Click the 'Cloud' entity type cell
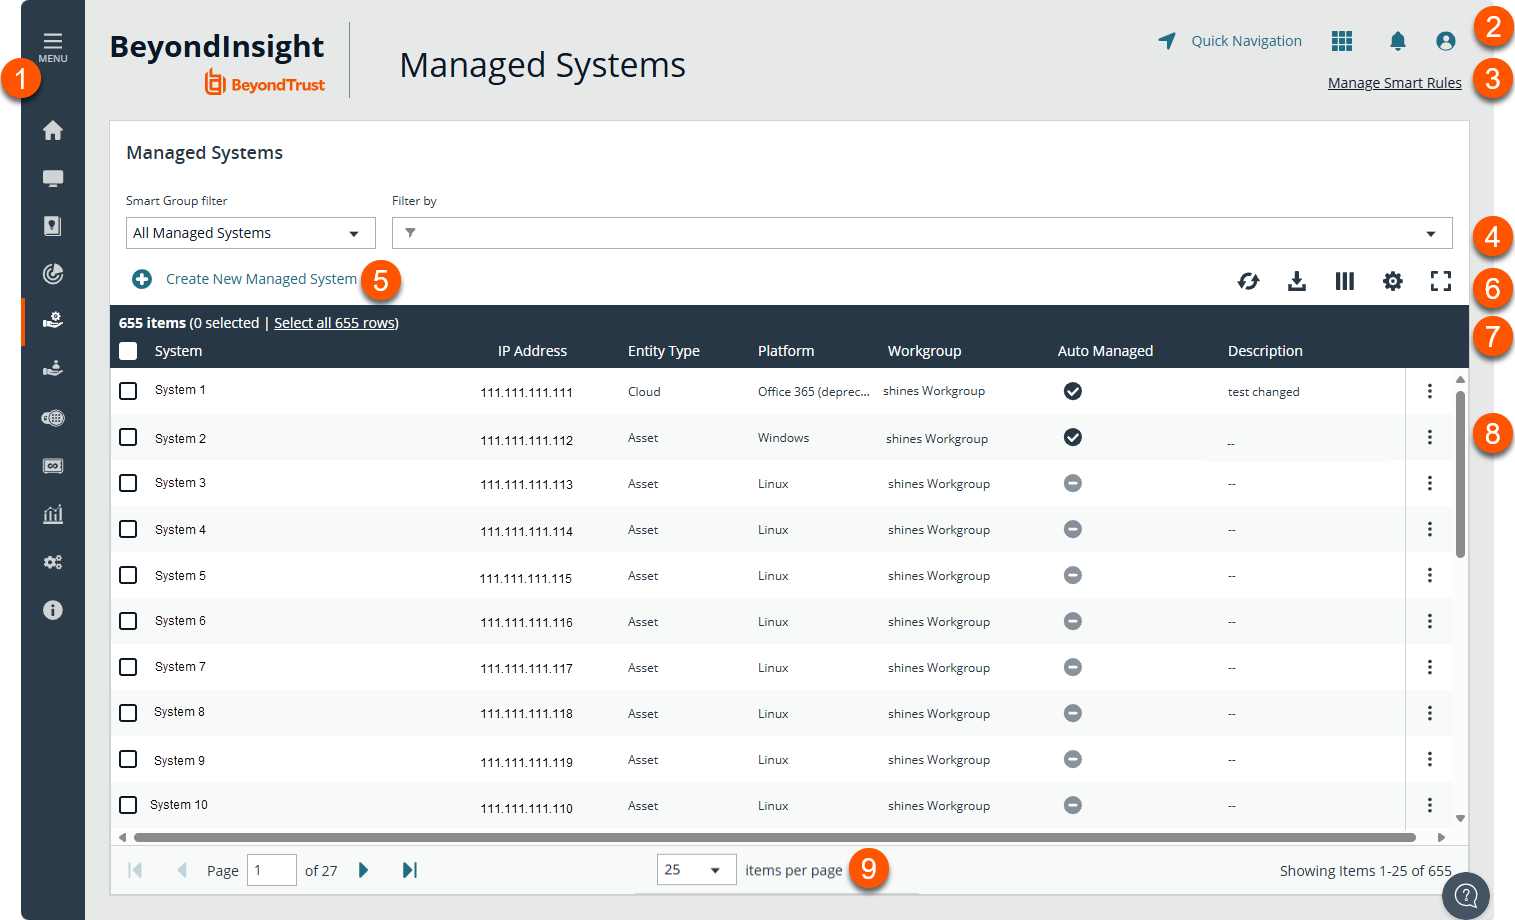The height and width of the screenshot is (920, 1515). point(644,392)
